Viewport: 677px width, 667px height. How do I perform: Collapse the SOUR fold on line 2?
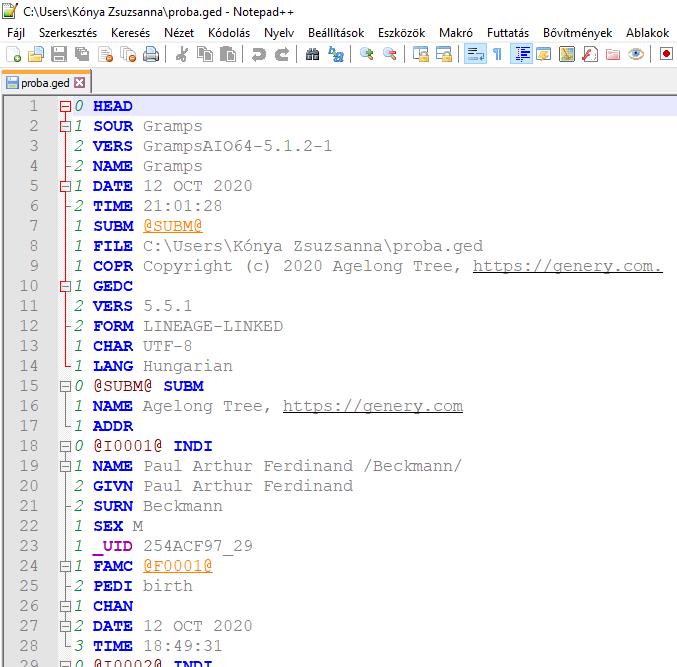pyautogui.click(x=65, y=126)
